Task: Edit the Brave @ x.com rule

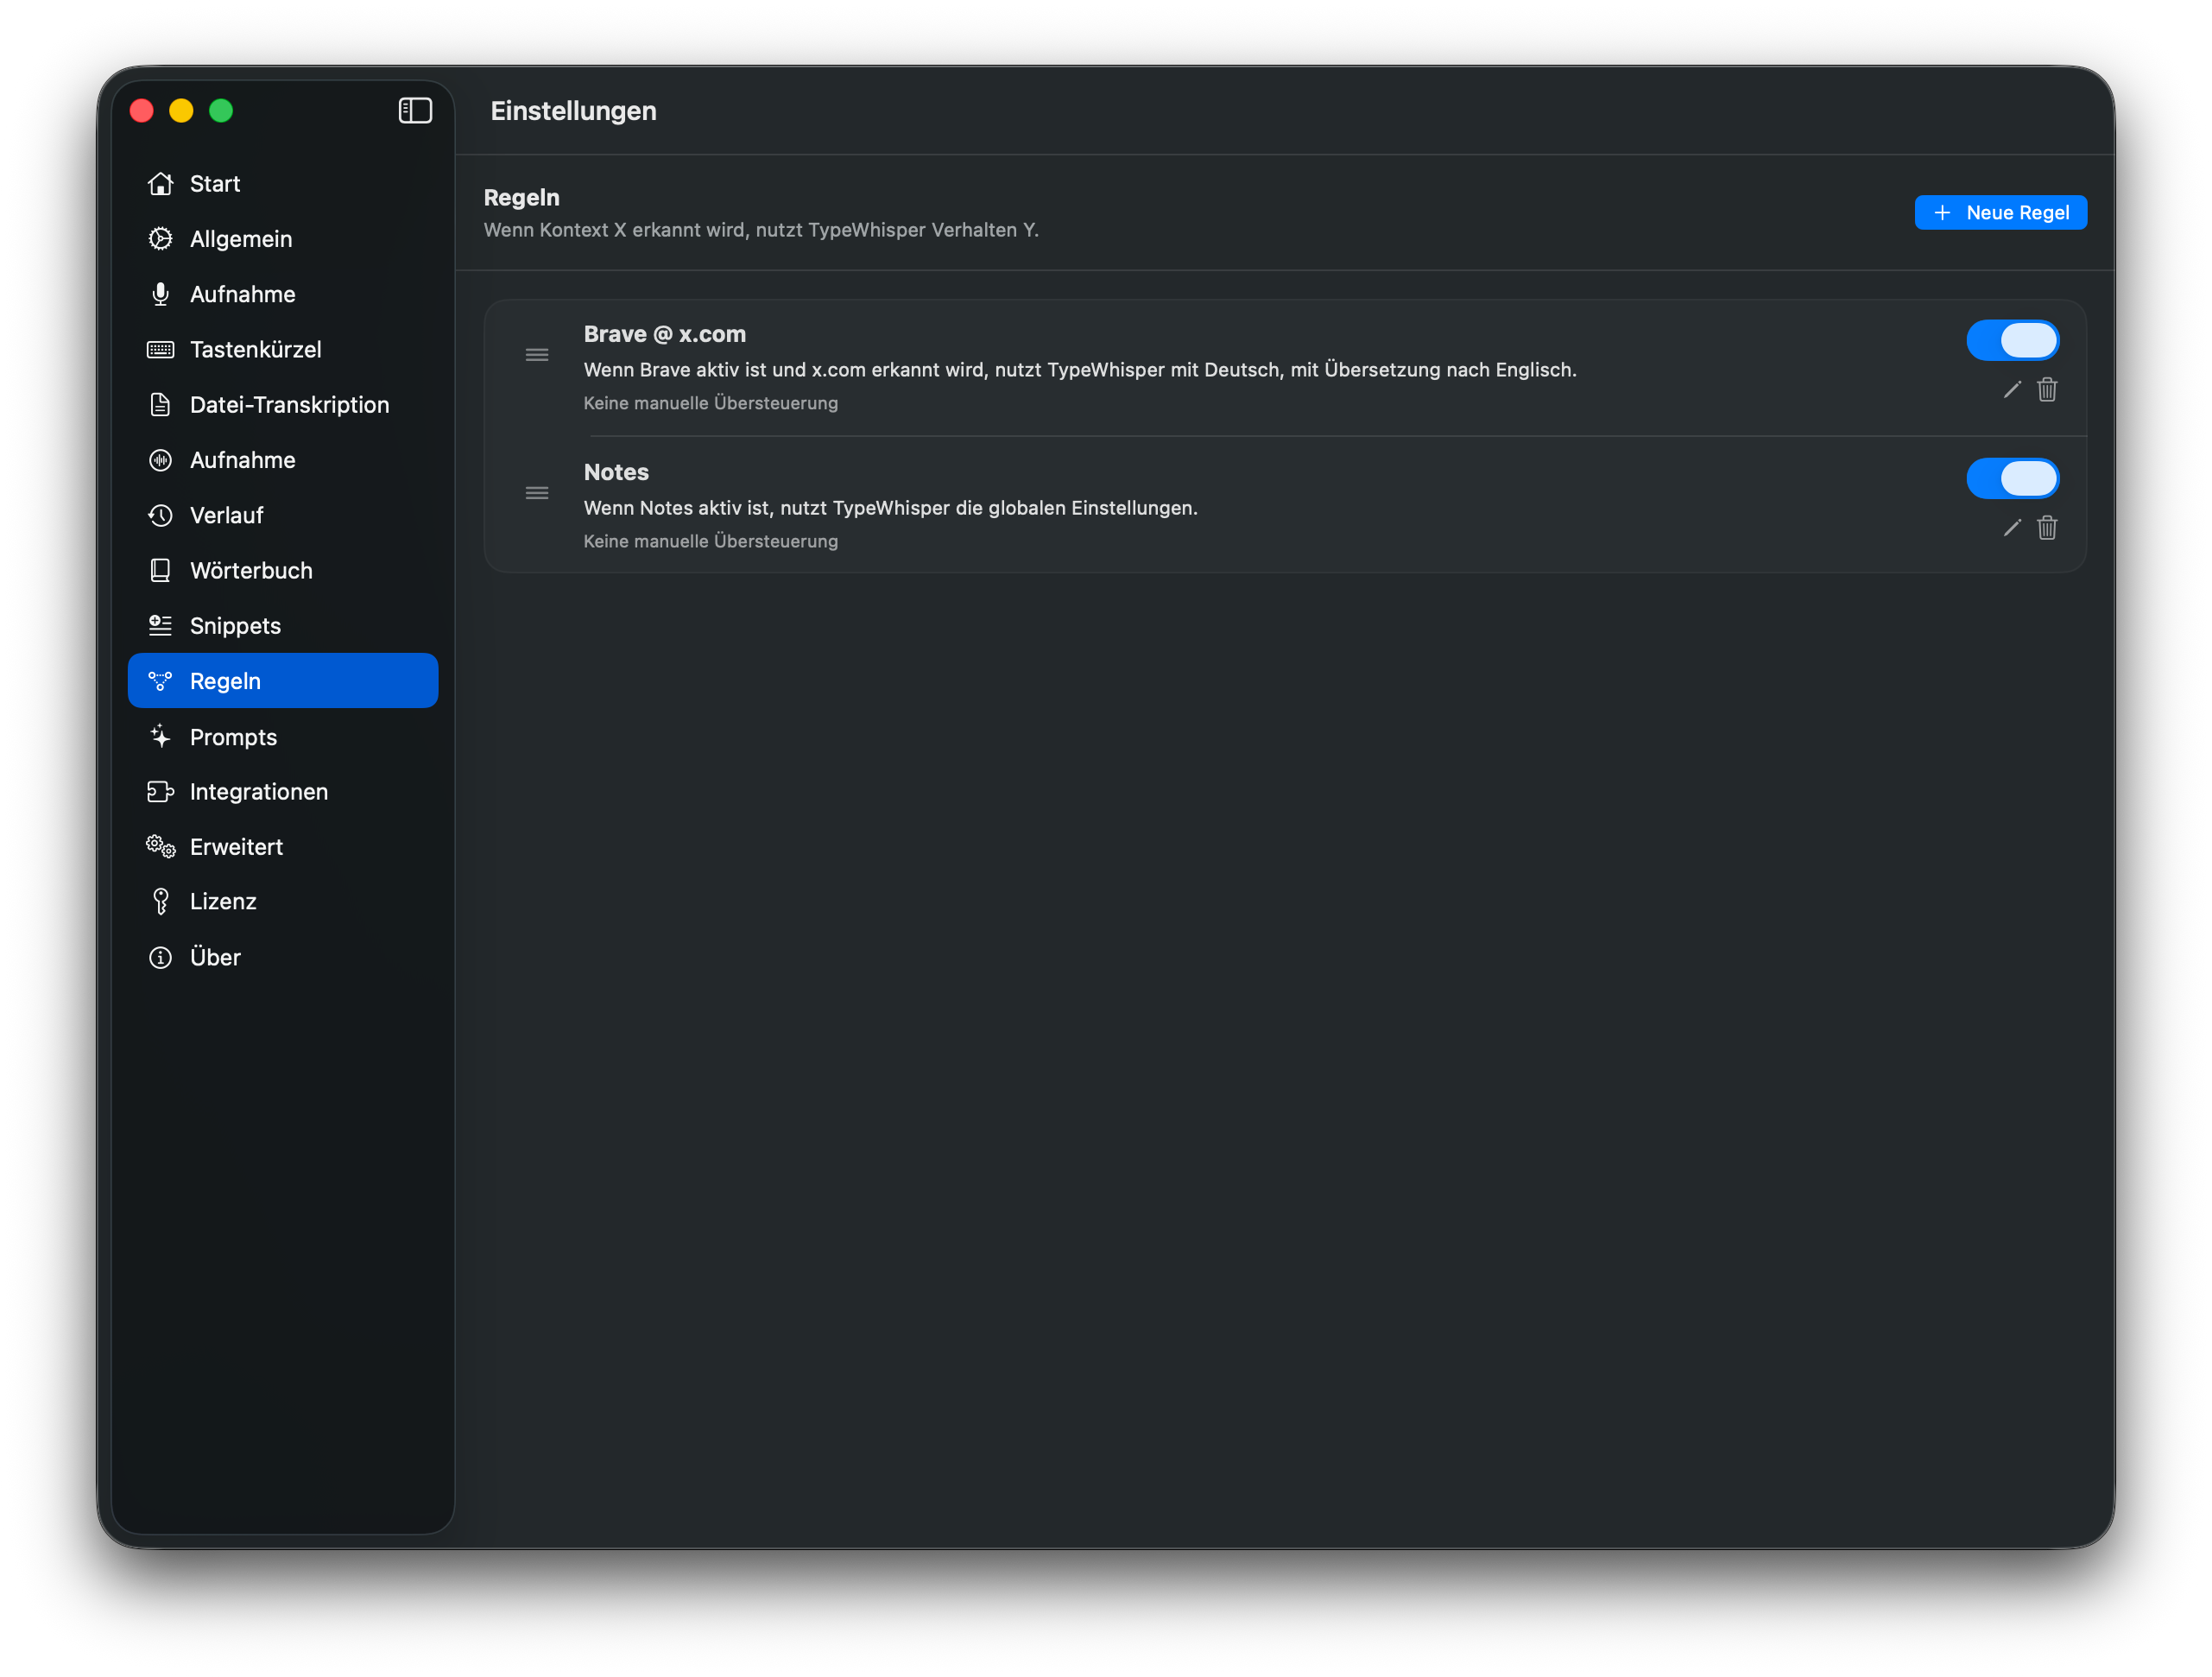Action: pyautogui.click(x=2012, y=390)
